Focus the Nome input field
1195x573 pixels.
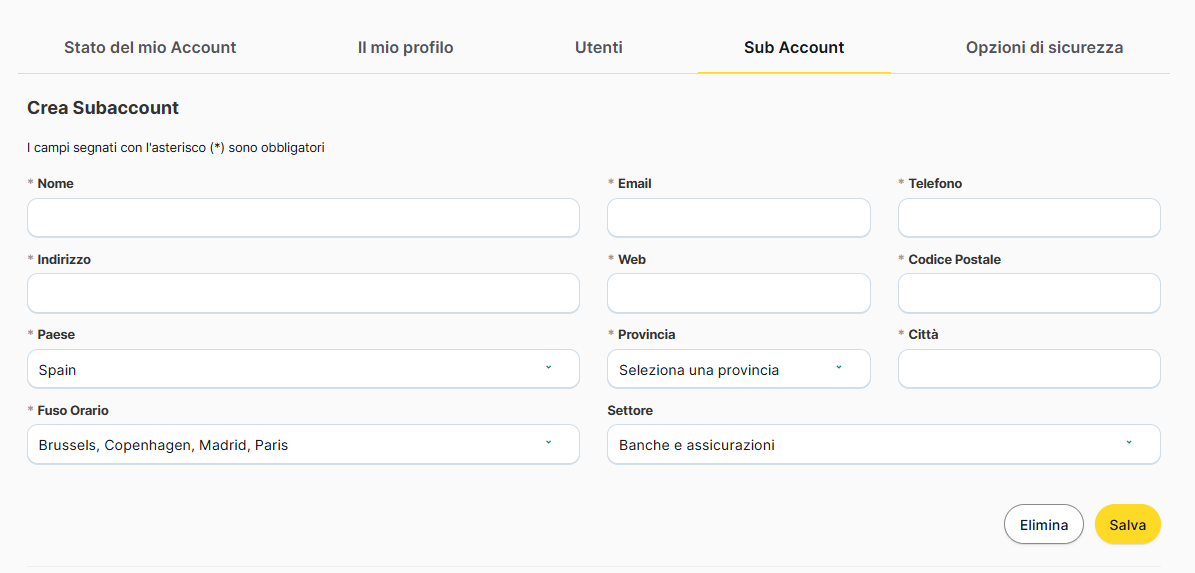point(303,218)
